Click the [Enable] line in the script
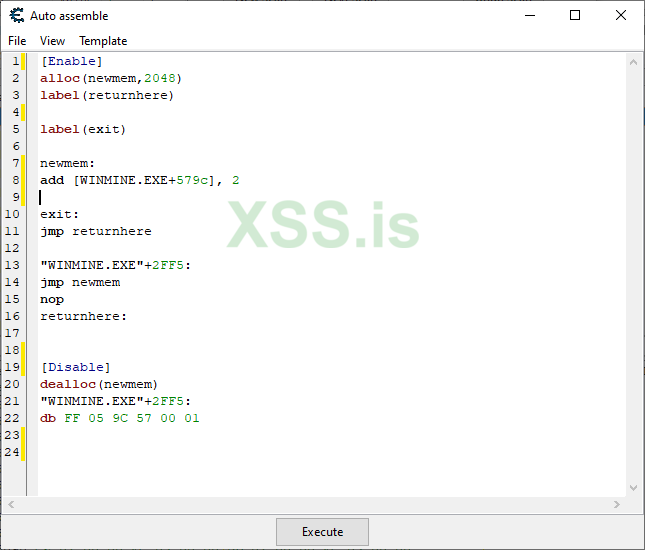This screenshot has height=550, width=645. point(71,61)
